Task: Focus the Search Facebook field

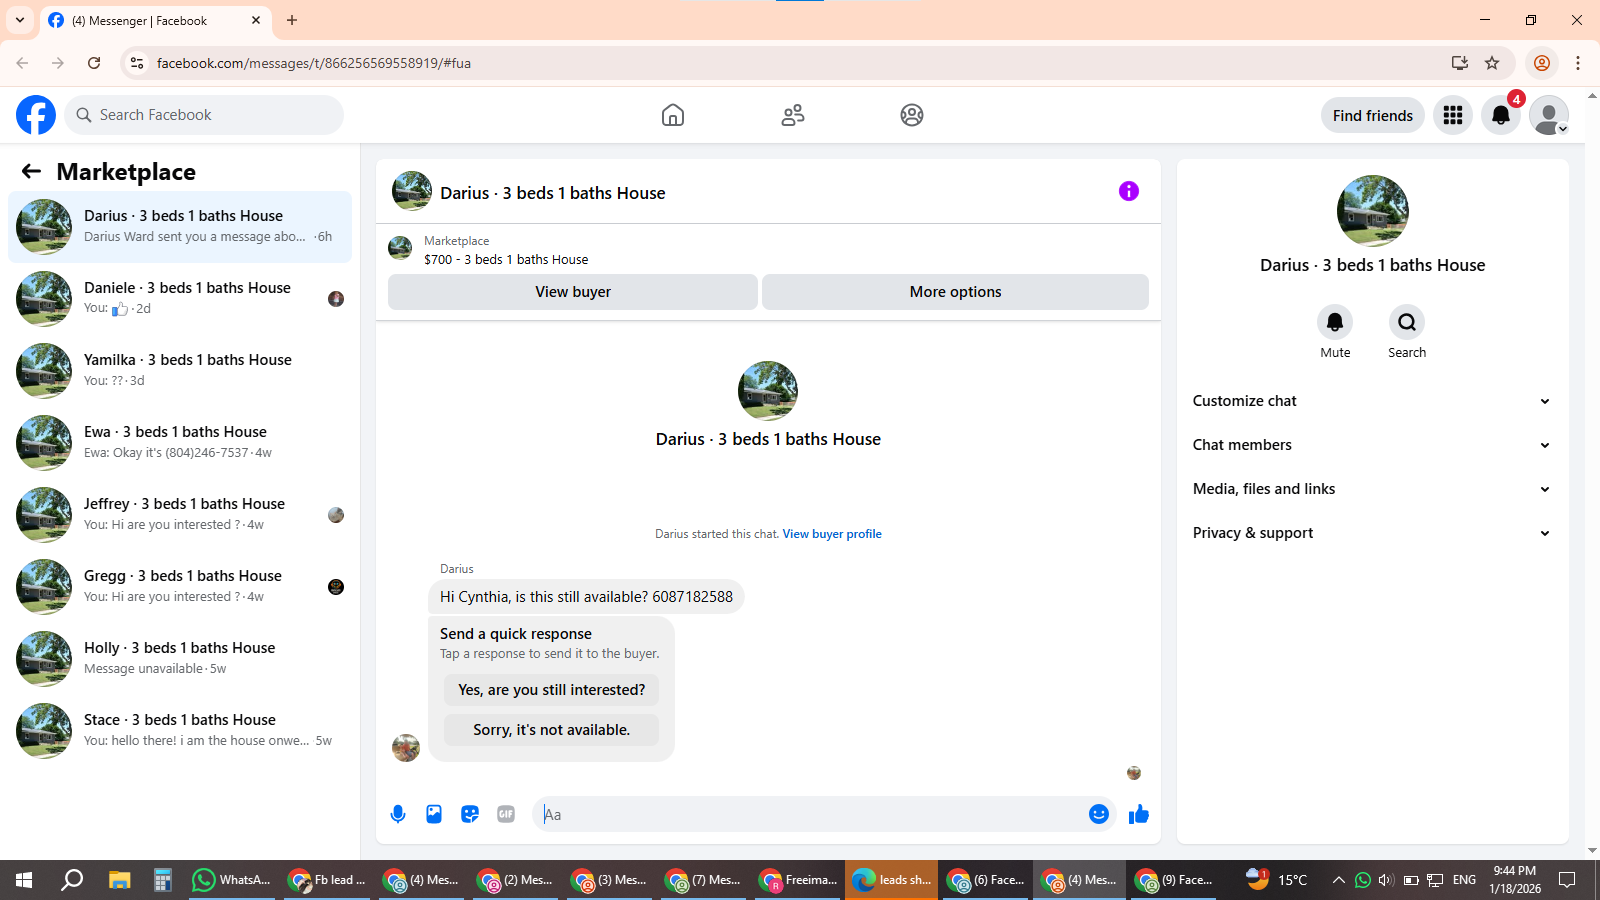Action: (x=204, y=115)
